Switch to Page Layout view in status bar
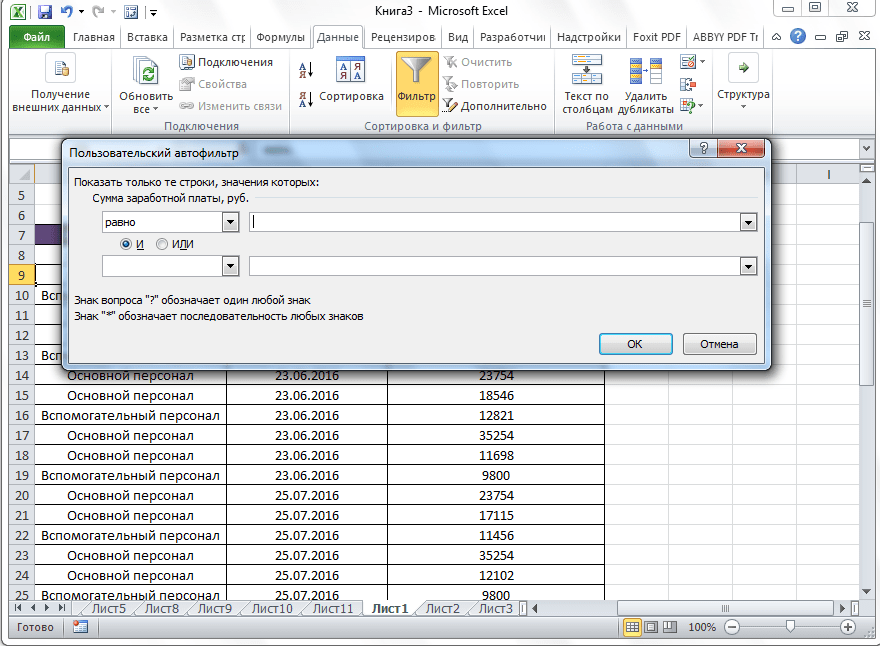Screen dimensions: 880x646 pos(652,627)
